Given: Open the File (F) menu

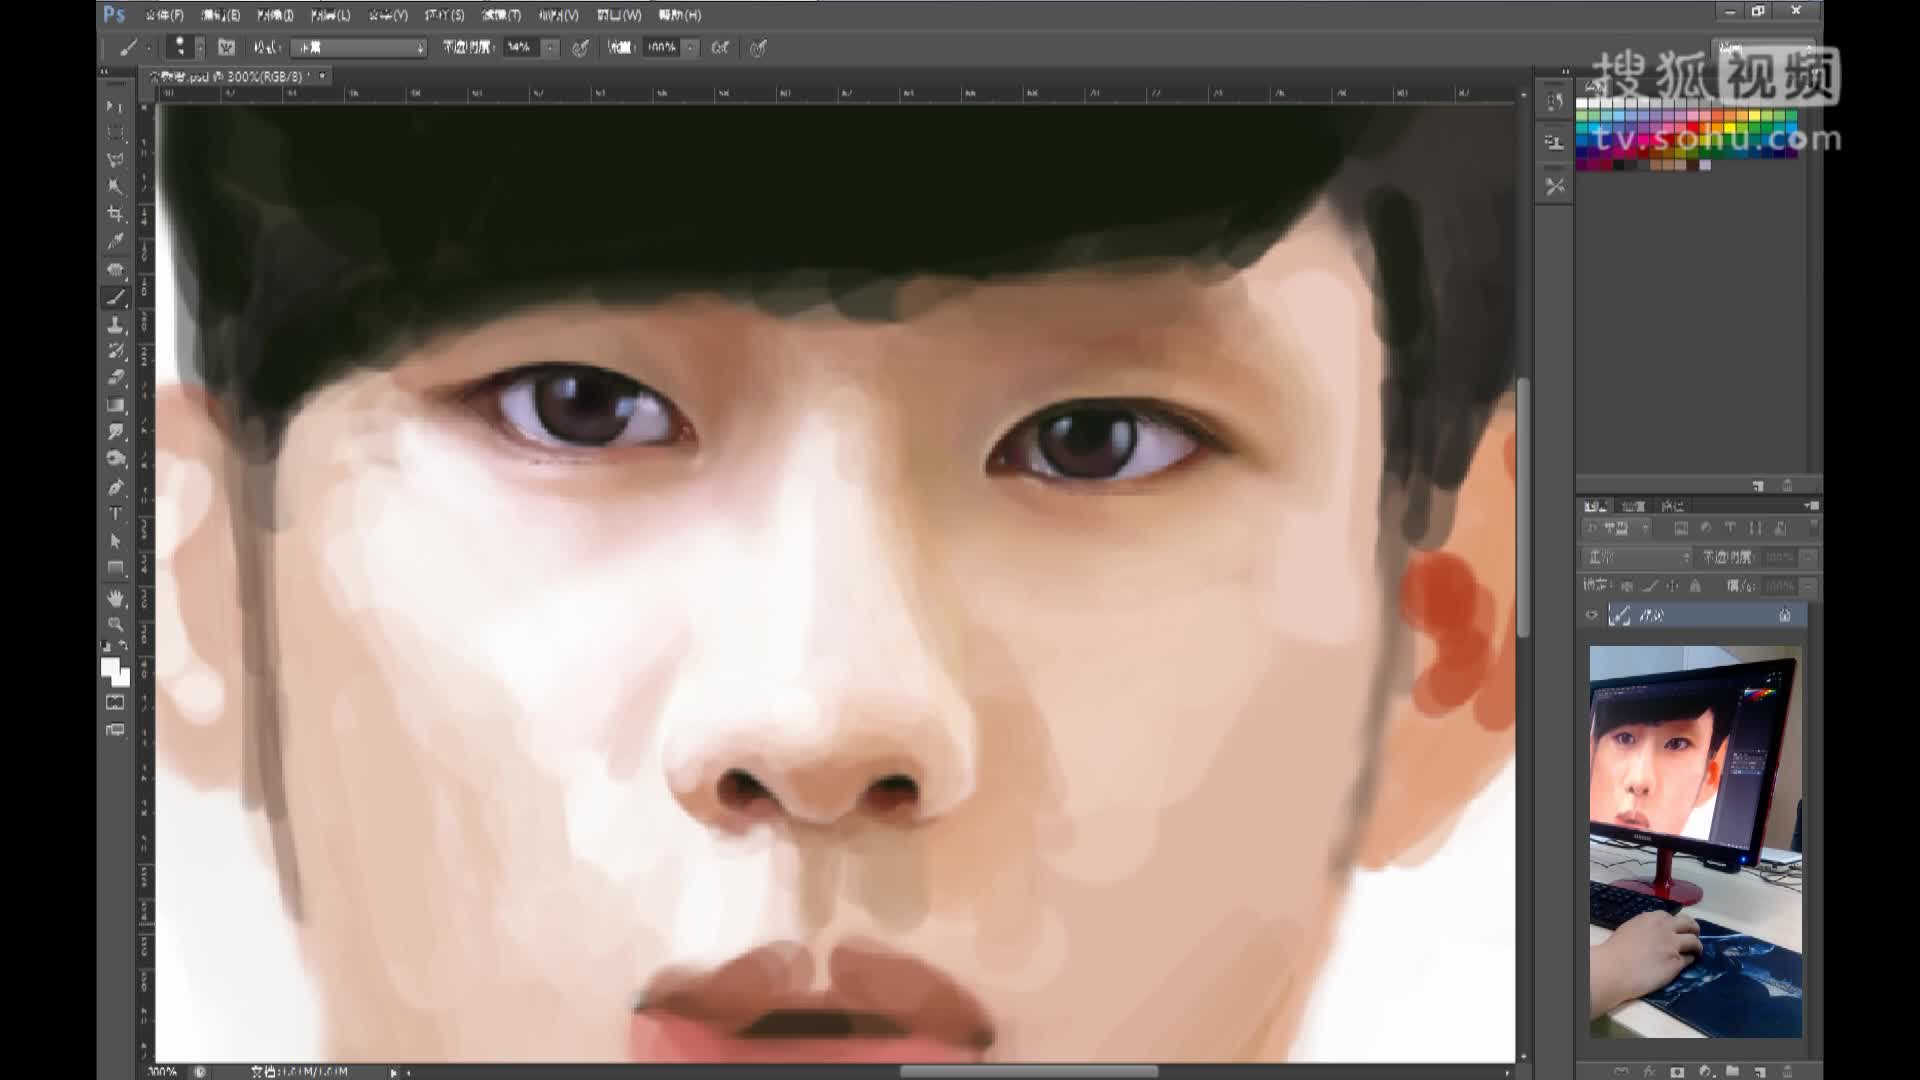Looking at the screenshot, I should coord(165,15).
